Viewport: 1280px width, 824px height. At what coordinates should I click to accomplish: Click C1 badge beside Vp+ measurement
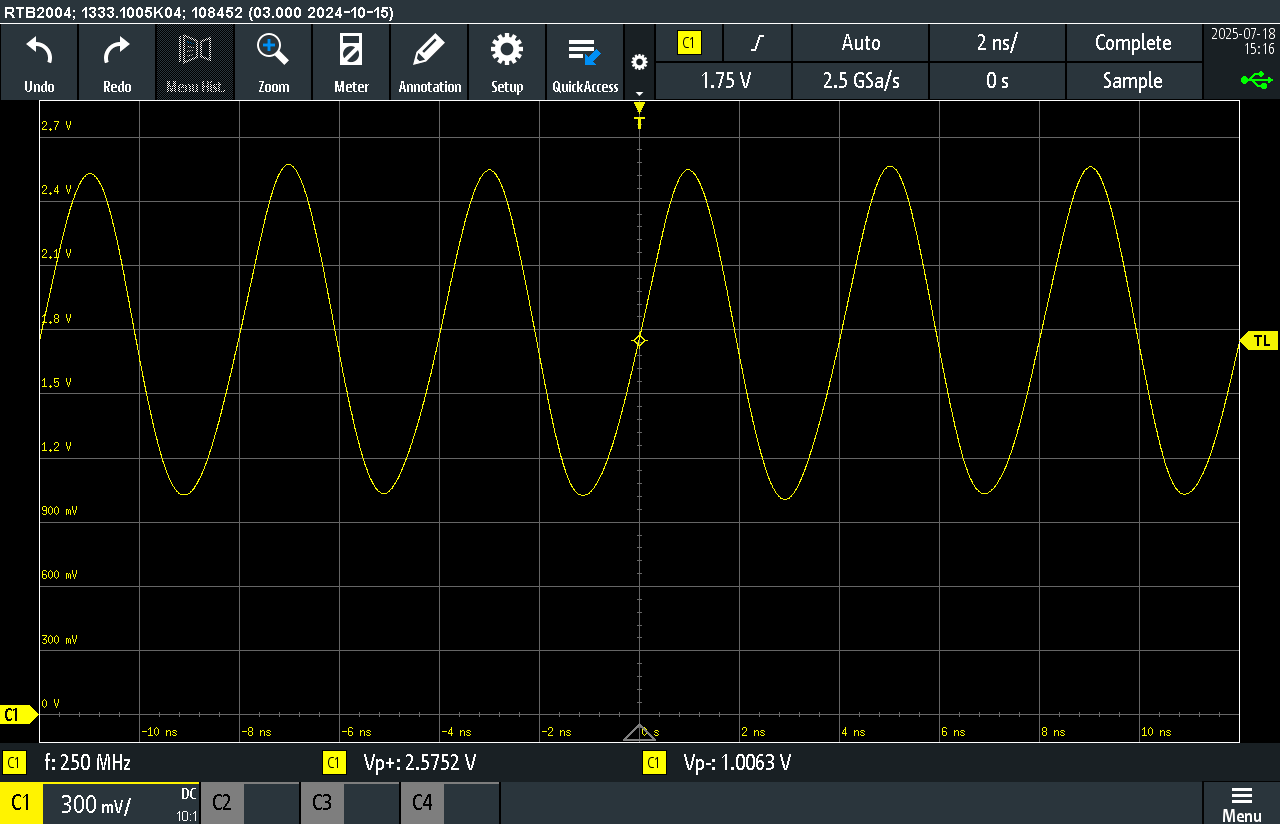334,763
